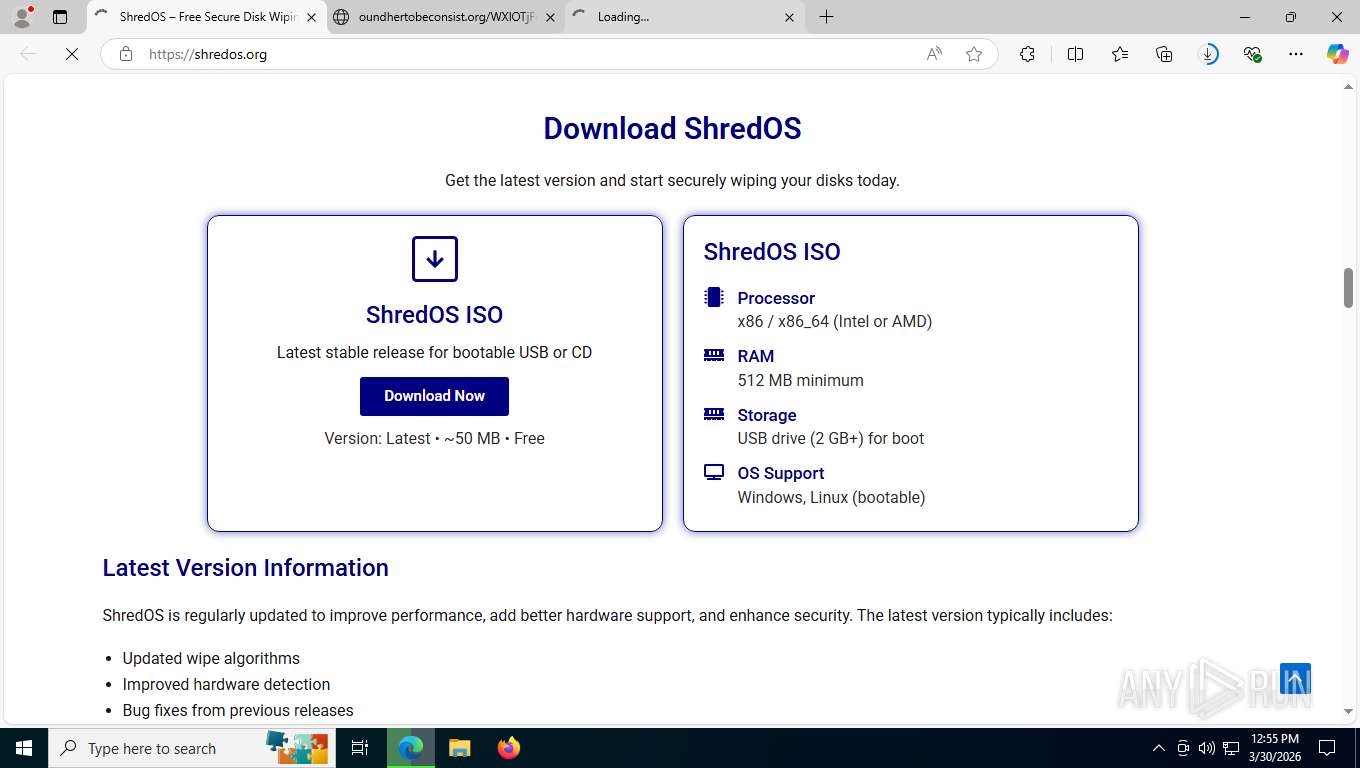Viewport: 1360px width, 768px height.
Task: Open Microsoft Edge taskbar icon
Action: [x=410, y=748]
